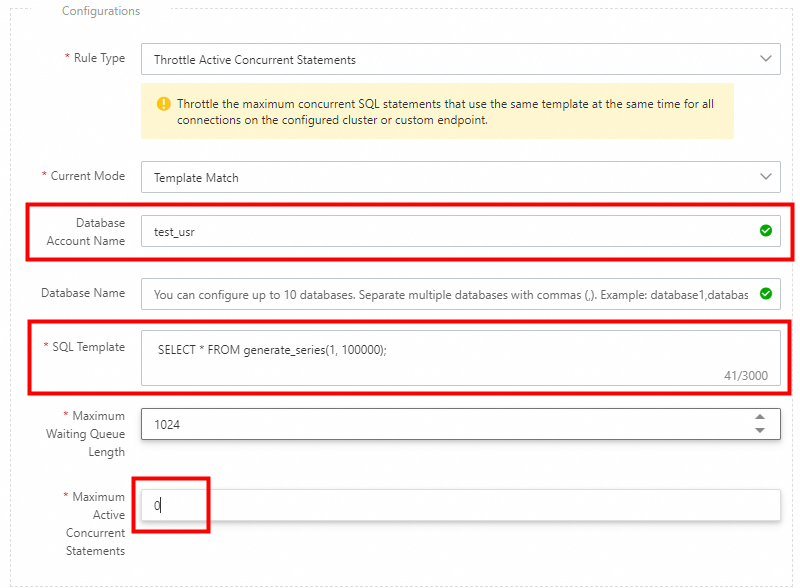Click the yellow warning icon in the notice

[x=163, y=104]
